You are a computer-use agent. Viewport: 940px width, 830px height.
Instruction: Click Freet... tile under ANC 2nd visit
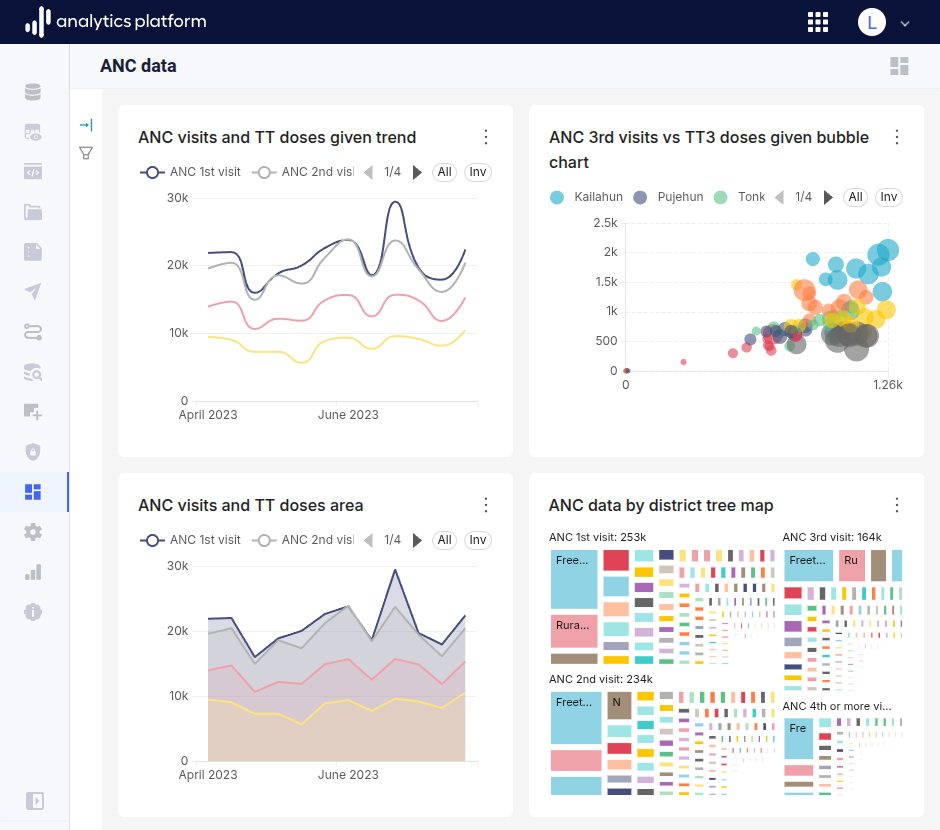click(576, 718)
